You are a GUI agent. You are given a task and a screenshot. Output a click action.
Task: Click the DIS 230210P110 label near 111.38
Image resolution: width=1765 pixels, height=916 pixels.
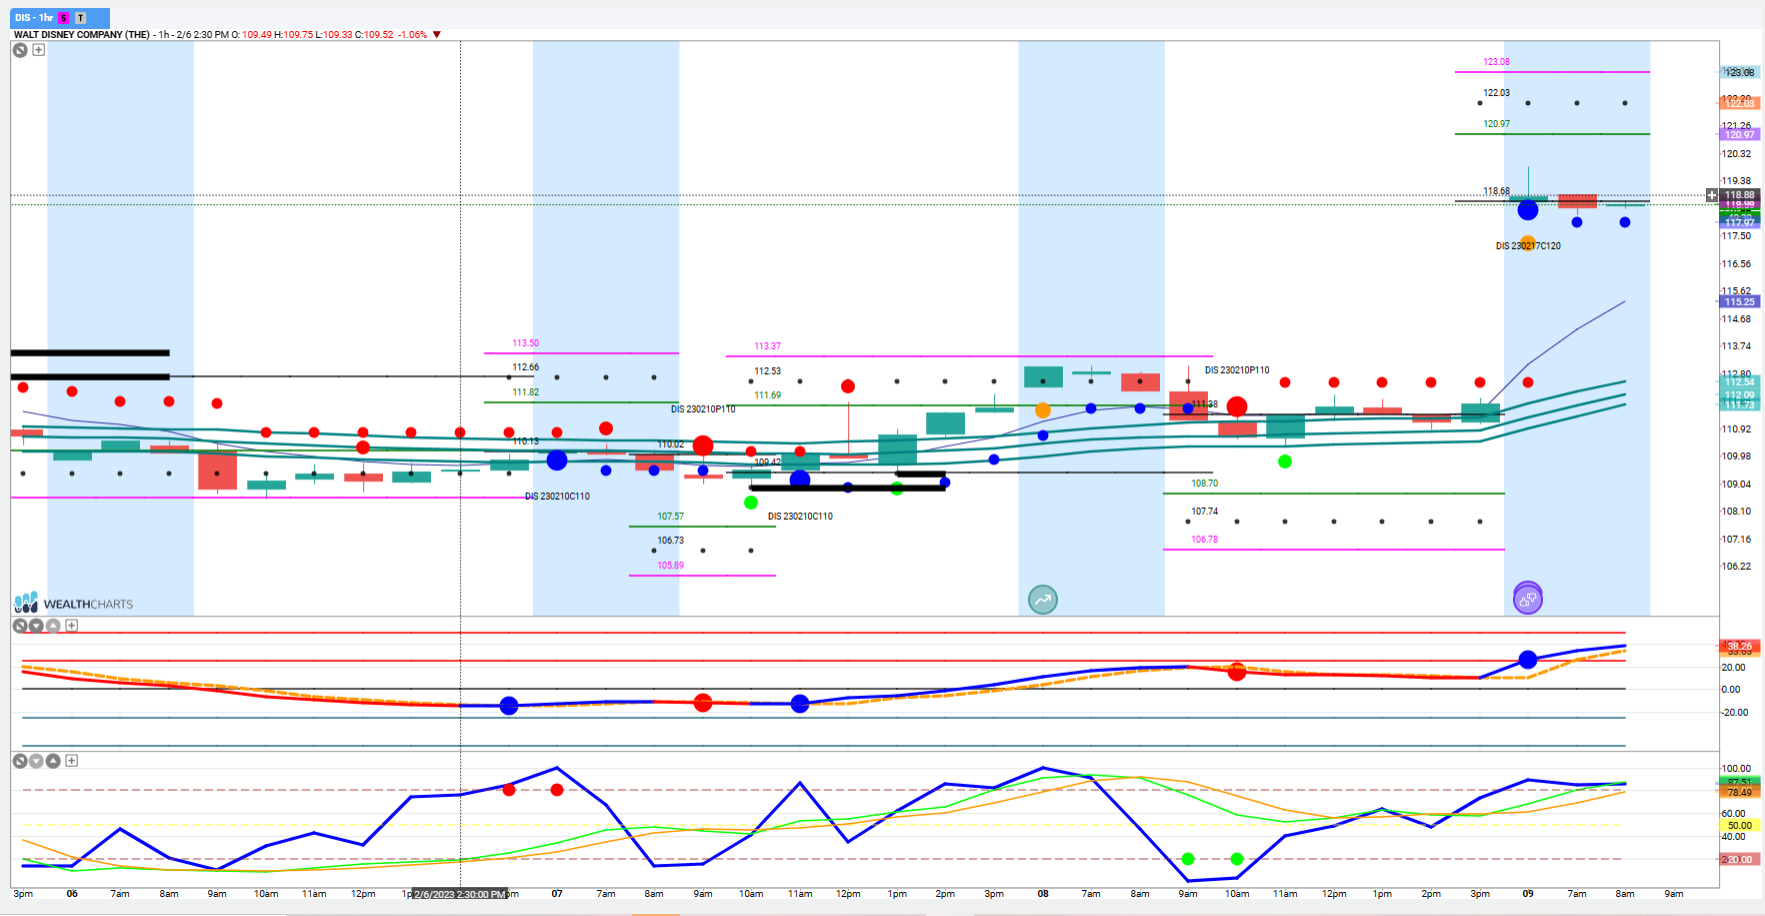(x=1237, y=370)
